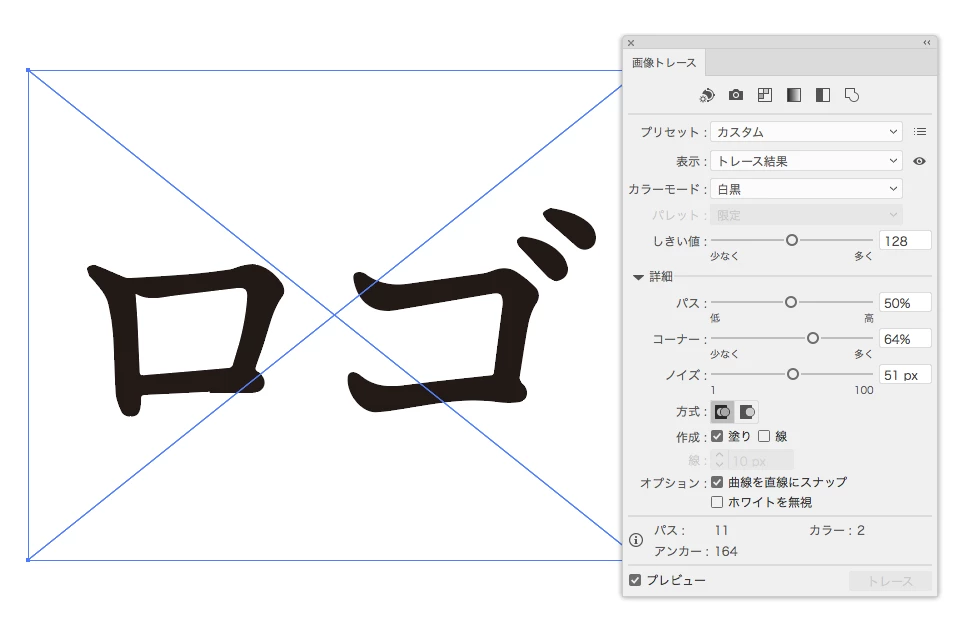
Task: Click the パス : 11 readout
Action: pyautogui.click(x=691, y=530)
